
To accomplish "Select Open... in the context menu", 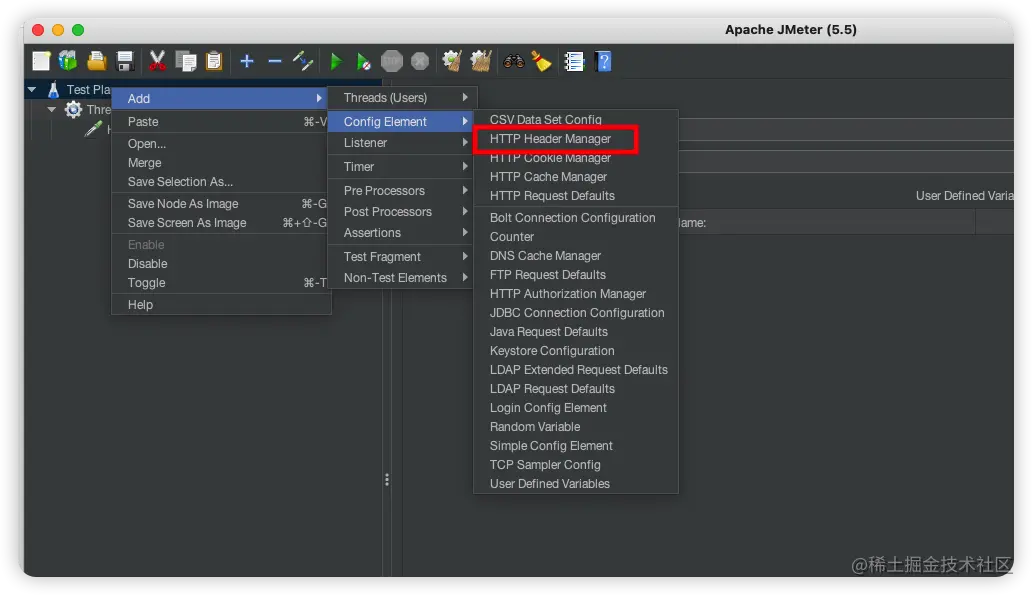I will (x=220, y=143).
